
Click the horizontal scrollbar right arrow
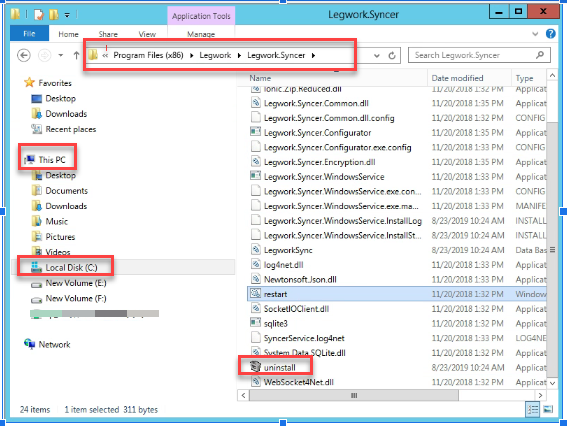click(540, 395)
